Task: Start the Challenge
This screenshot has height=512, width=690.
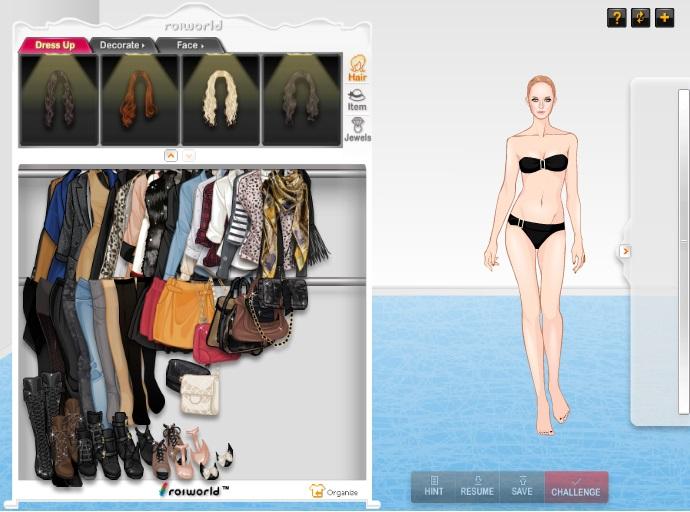Action: point(576,486)
